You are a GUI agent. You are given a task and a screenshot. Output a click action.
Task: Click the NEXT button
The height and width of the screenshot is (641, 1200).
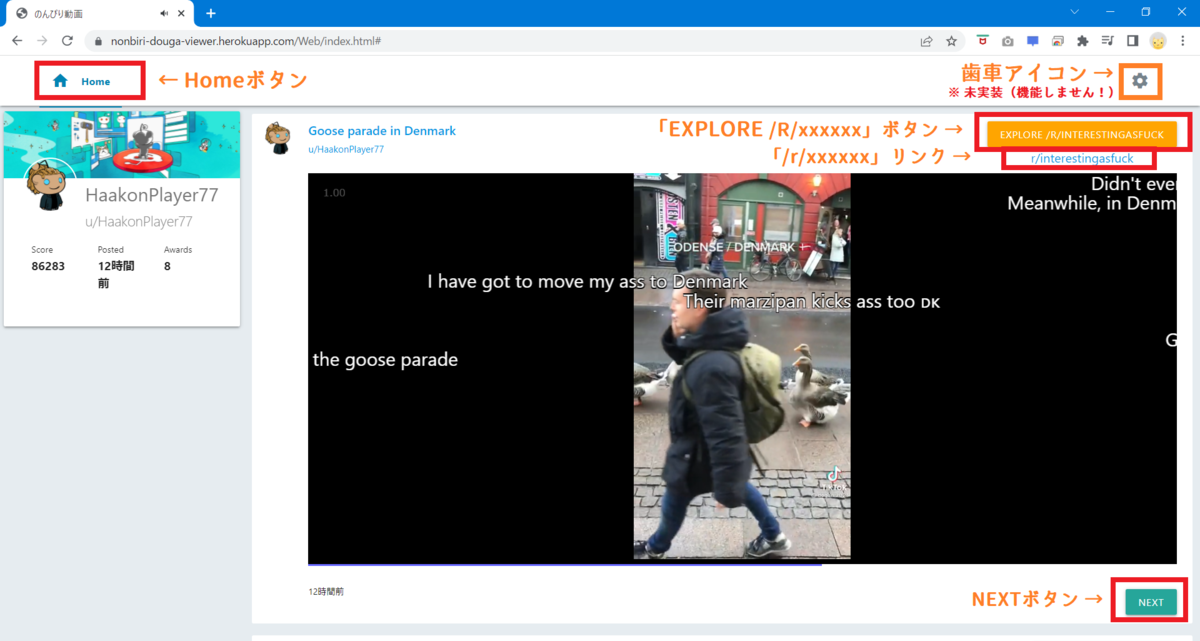click(1150, 602)
